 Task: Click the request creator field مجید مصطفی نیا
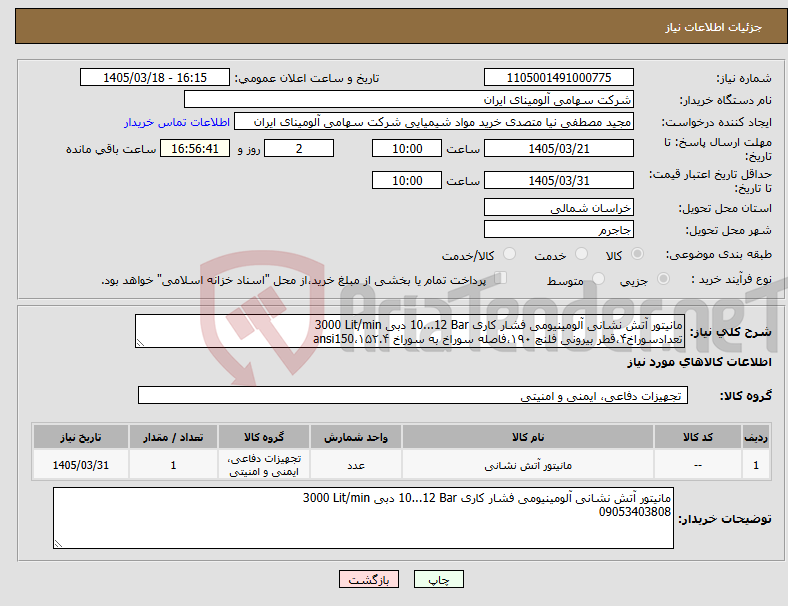pos(434,122)
